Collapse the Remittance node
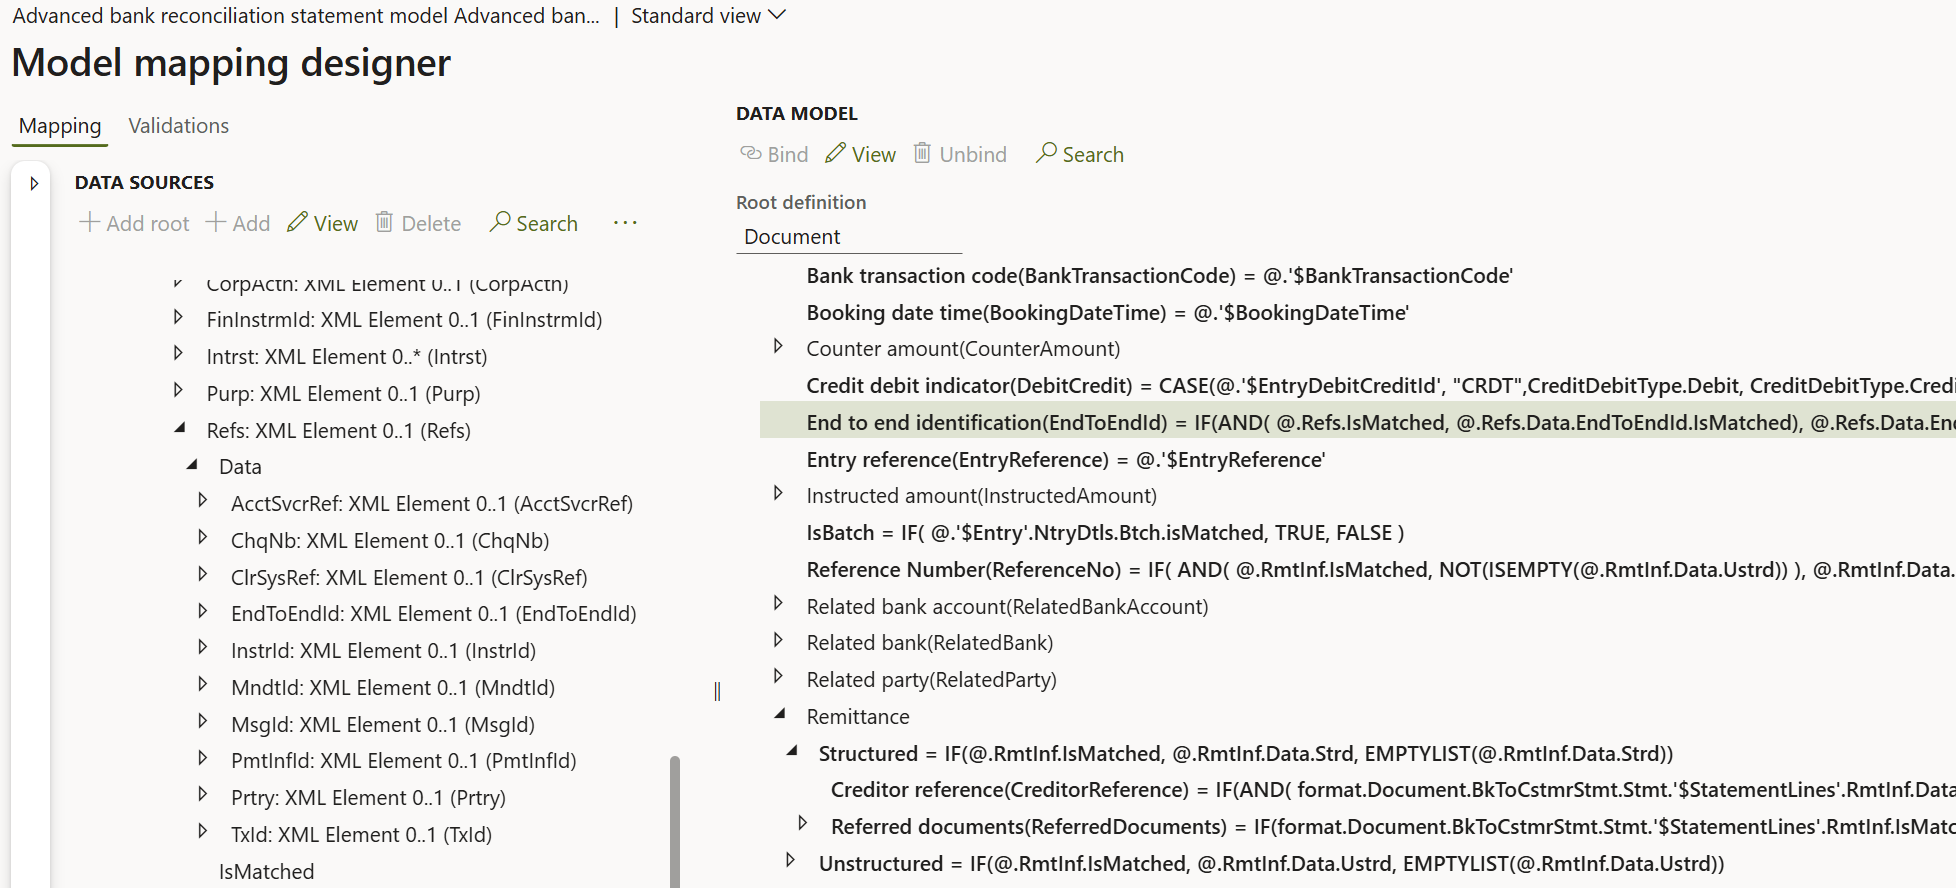1956x888 pixels. point(780,715)
